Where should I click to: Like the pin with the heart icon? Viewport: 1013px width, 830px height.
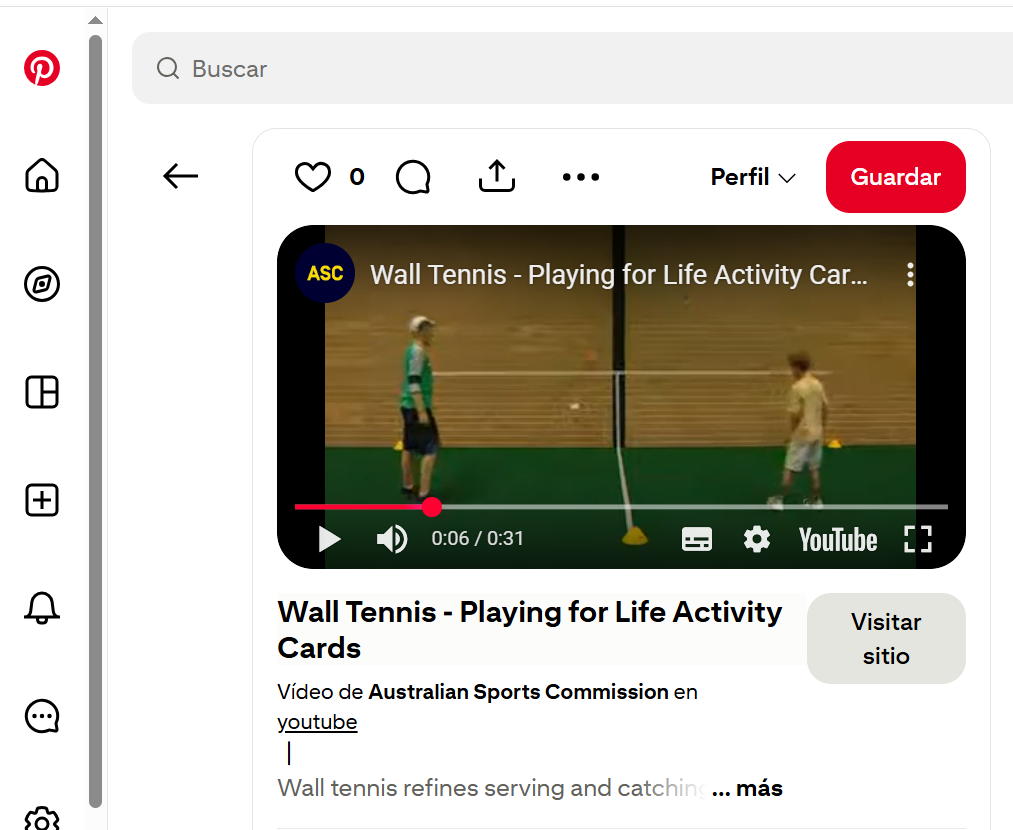313,177
